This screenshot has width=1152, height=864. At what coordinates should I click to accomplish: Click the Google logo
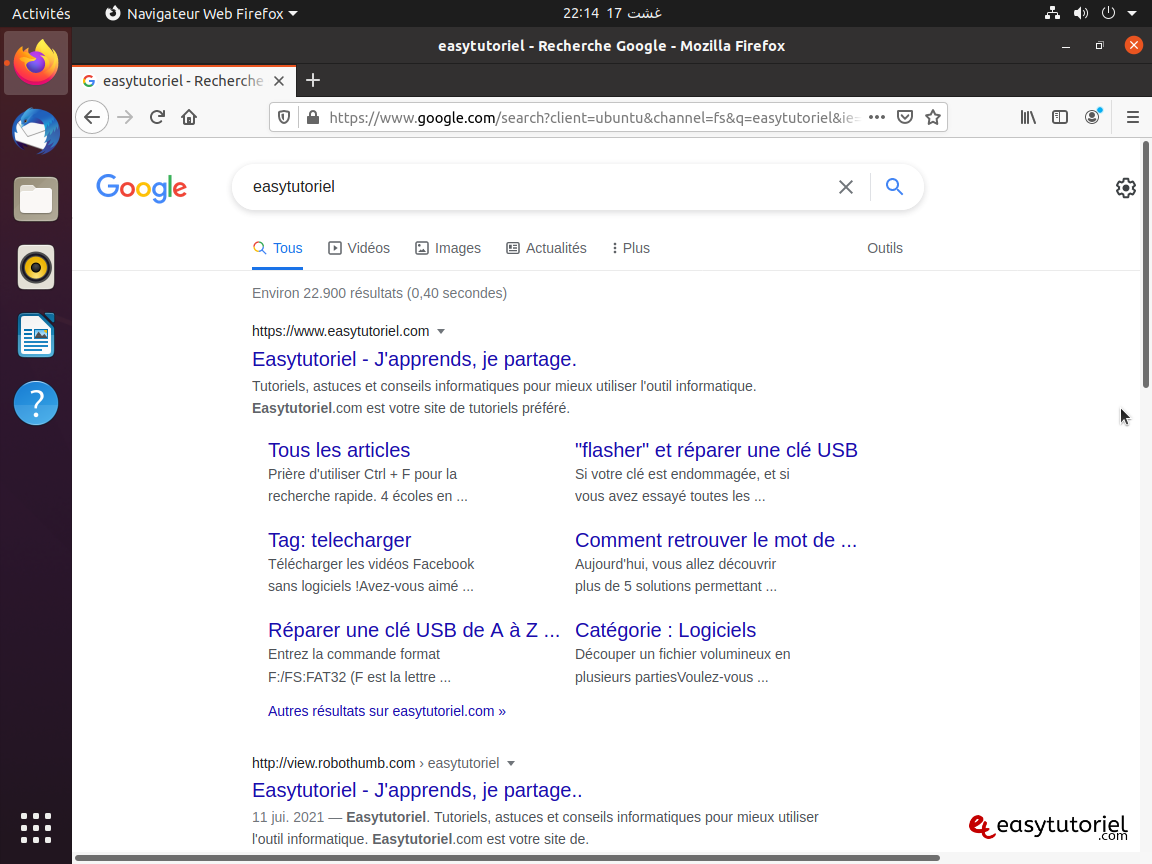(142, 188)
